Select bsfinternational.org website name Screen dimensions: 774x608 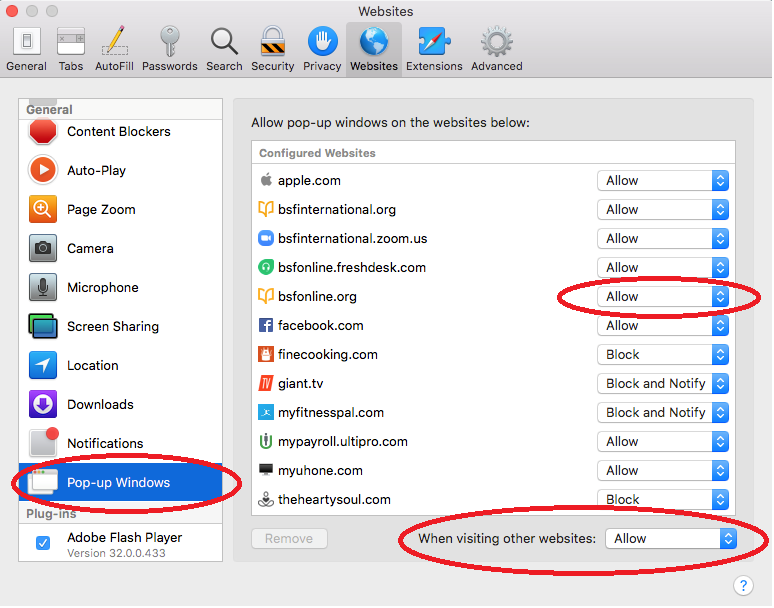[x=337, y=210]
